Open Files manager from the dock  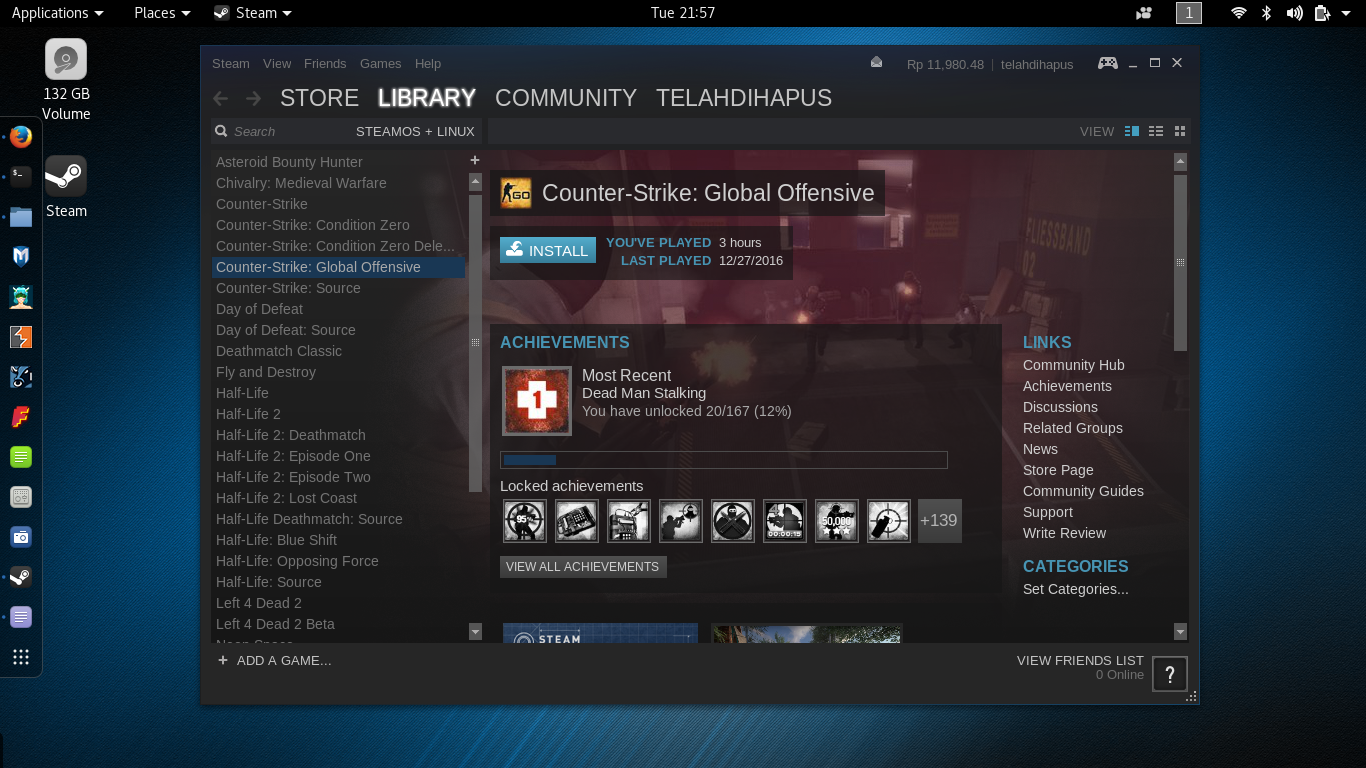[21, 217]
